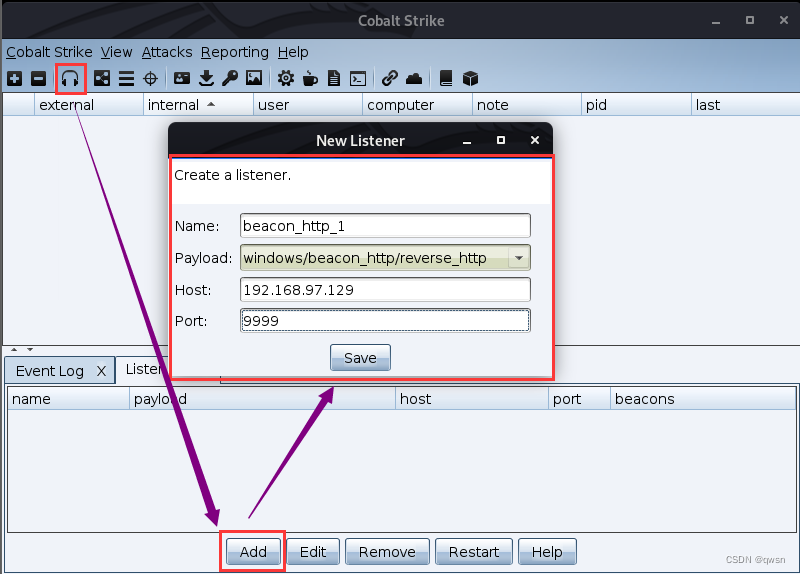The width and height of the screenshot is (800, 574).
Task: Click Host a File link icon
Action: click(x=390, y=78)
